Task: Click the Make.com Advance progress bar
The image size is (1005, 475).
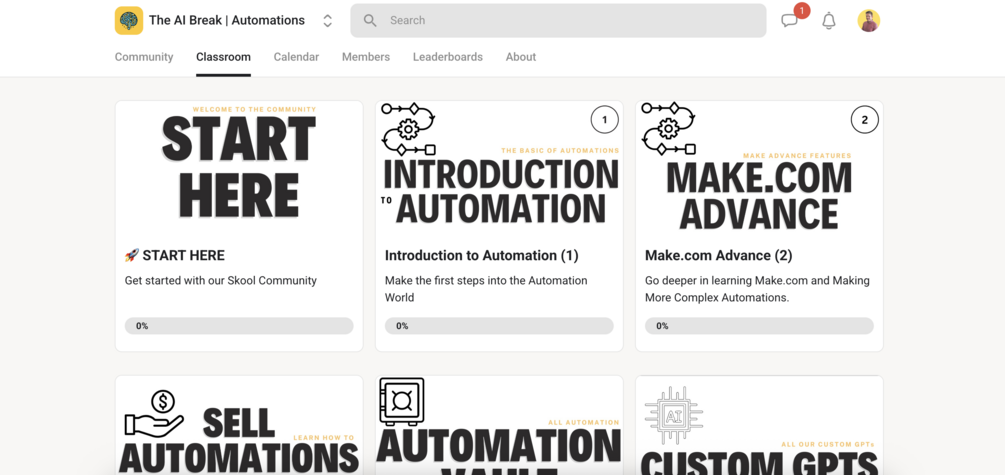Action: point(760,326)
